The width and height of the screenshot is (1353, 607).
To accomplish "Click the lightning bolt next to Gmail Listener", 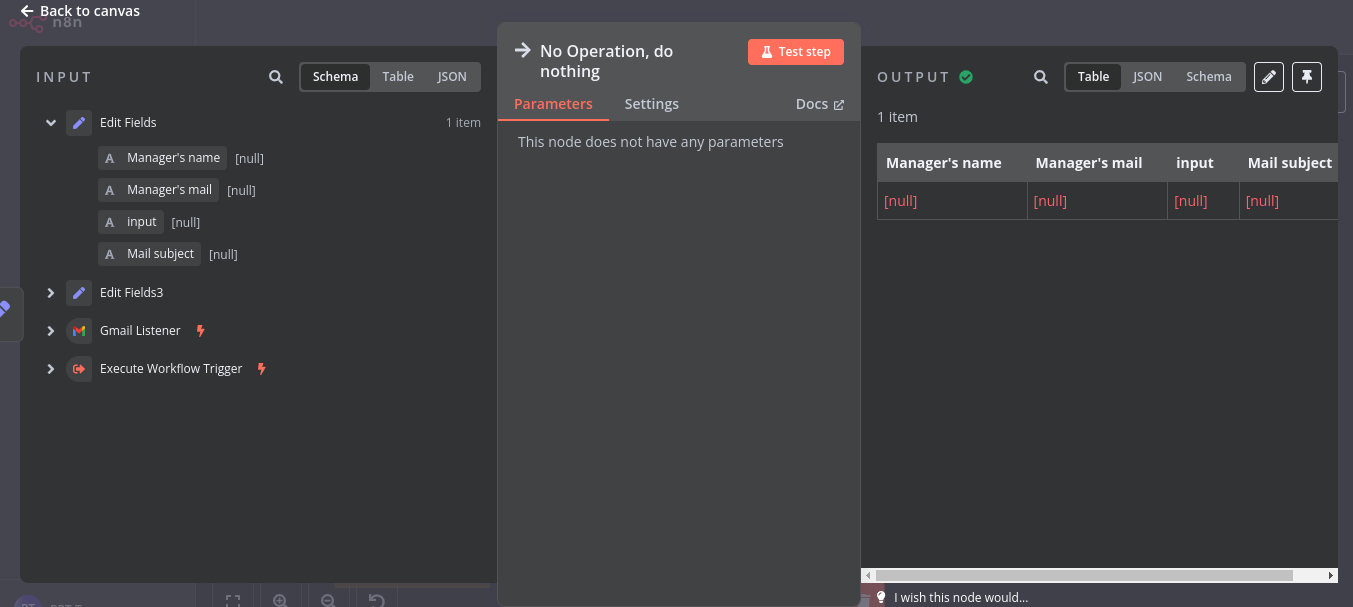I will (x=200, y=331).
